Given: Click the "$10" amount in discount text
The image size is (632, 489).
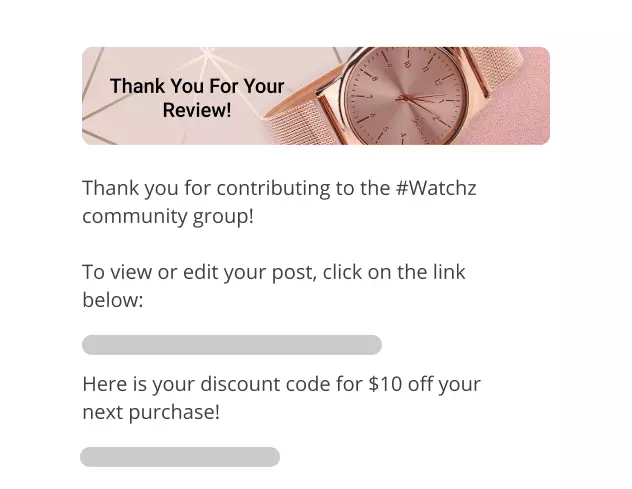Looking at the screenshot, I should point(385,384).
